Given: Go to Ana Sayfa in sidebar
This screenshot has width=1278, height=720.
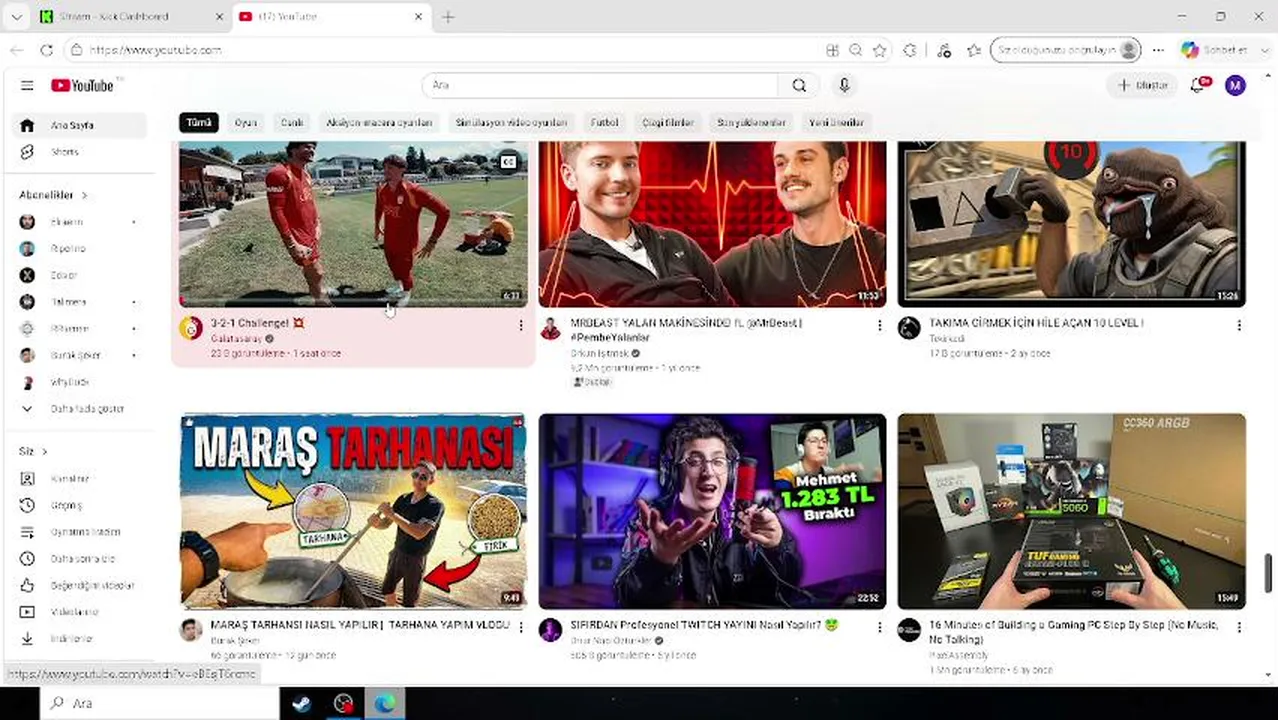Looking at the screenshot, I should [80, 125].
